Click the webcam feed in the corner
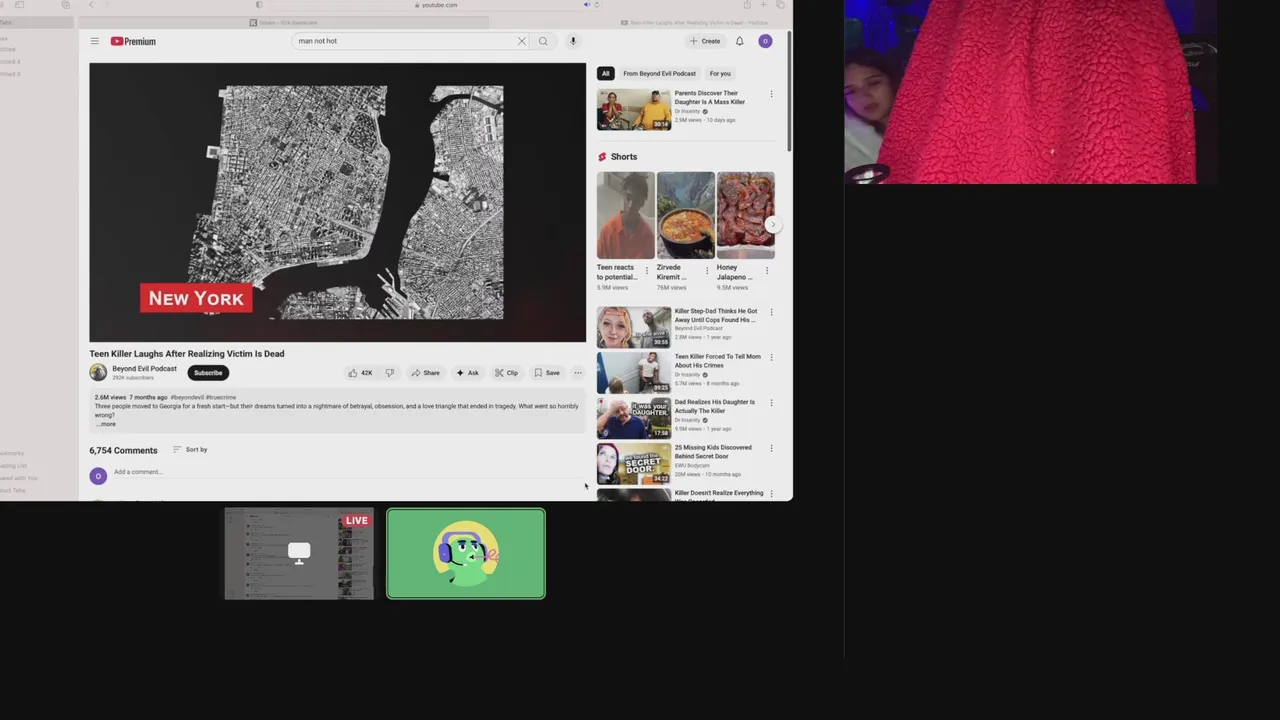This screenshot has width=1280, height=720. tap(1031, 92)
